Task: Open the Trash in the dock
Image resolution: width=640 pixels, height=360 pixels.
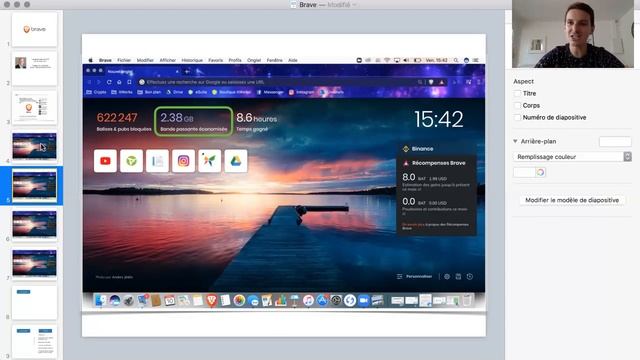Action: [x=467, y=301]
